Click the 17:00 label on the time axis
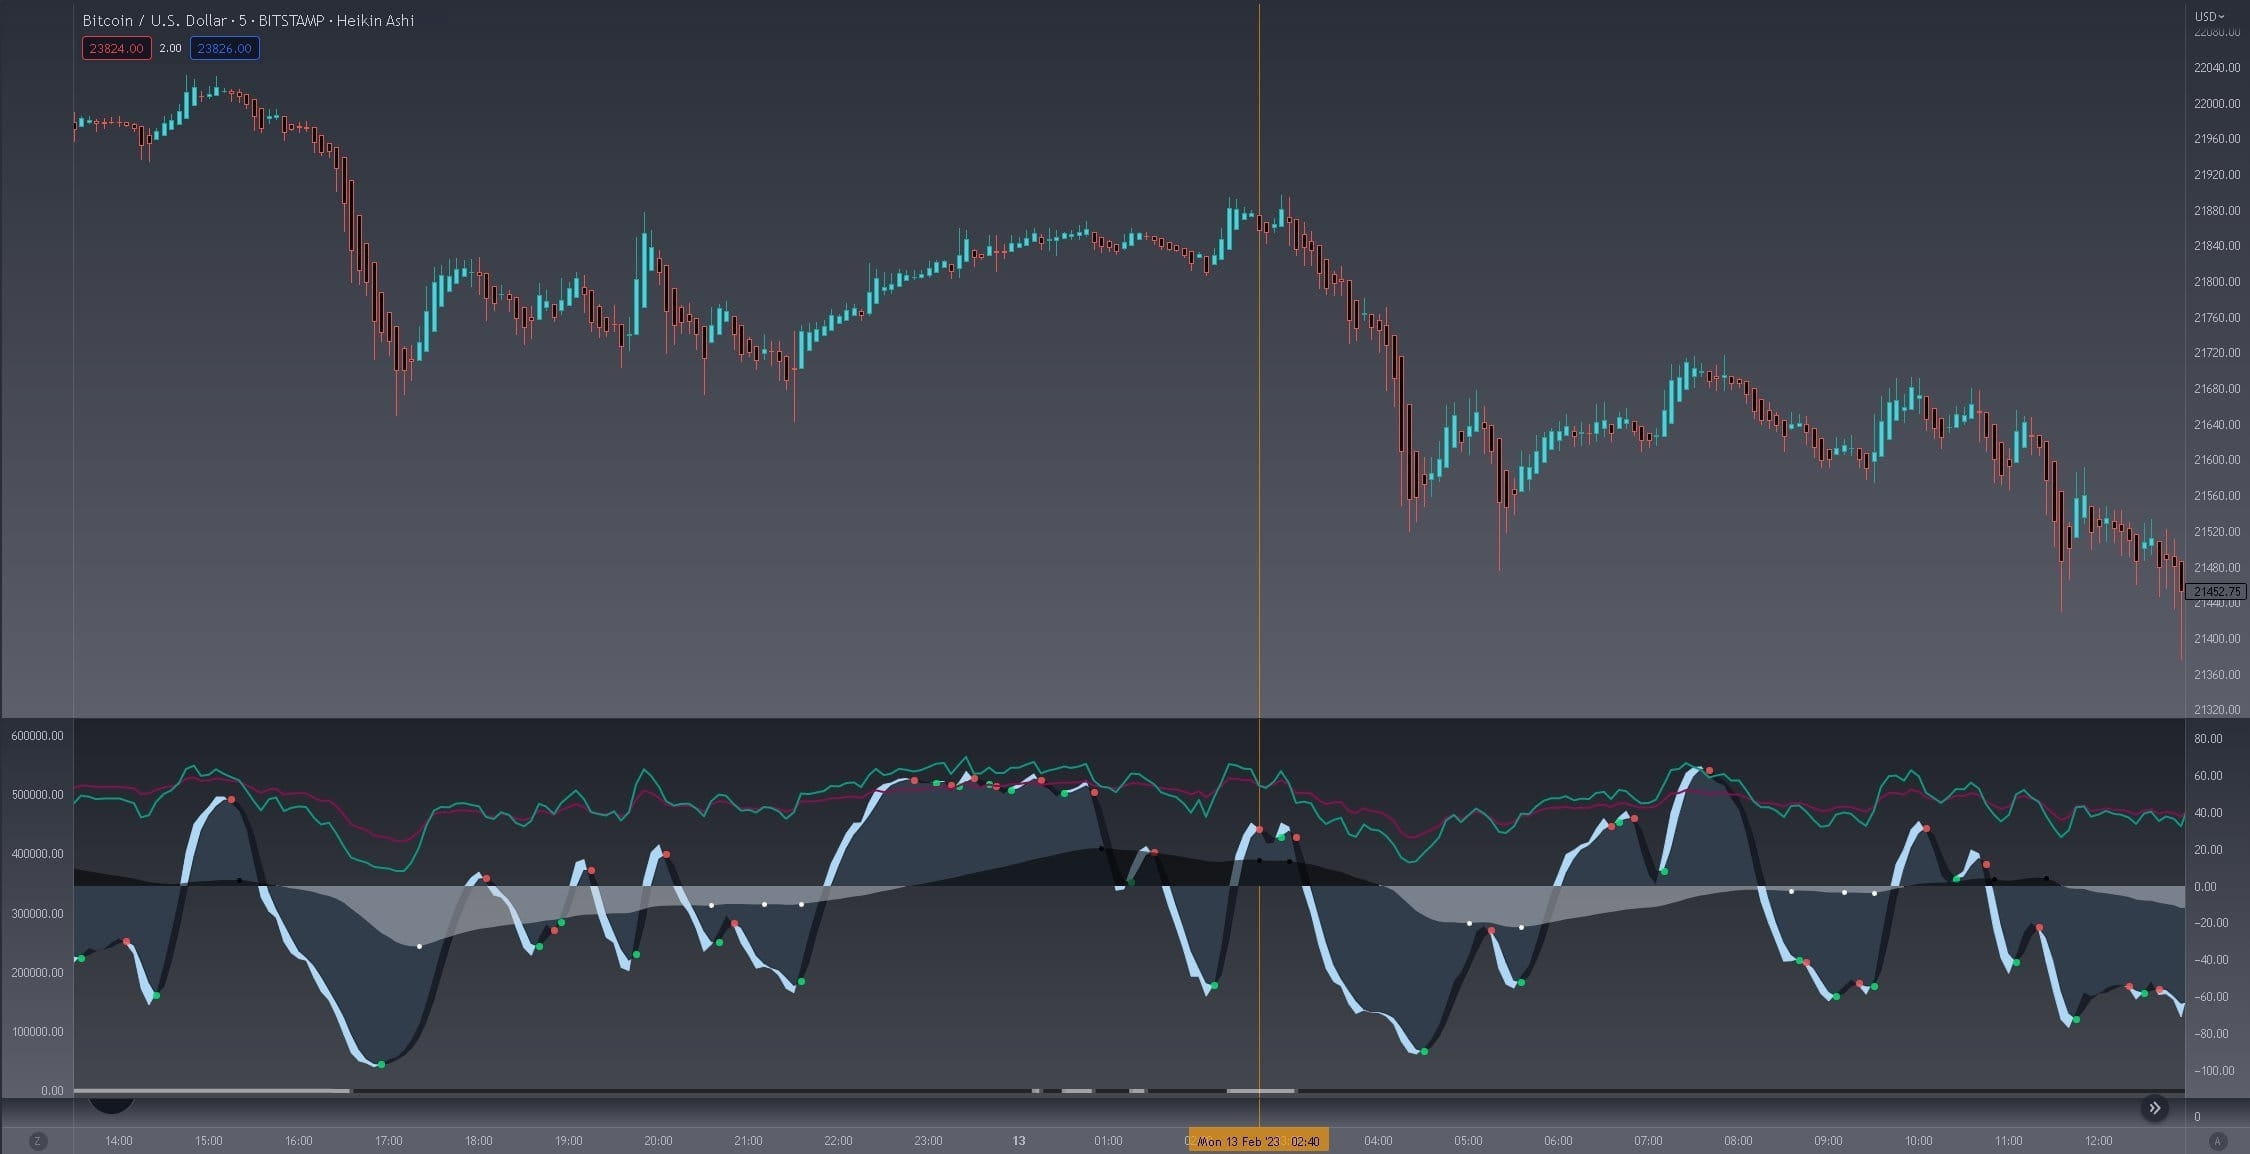The height and width of the screenshot is (1154, 2250). point(389,1141)
